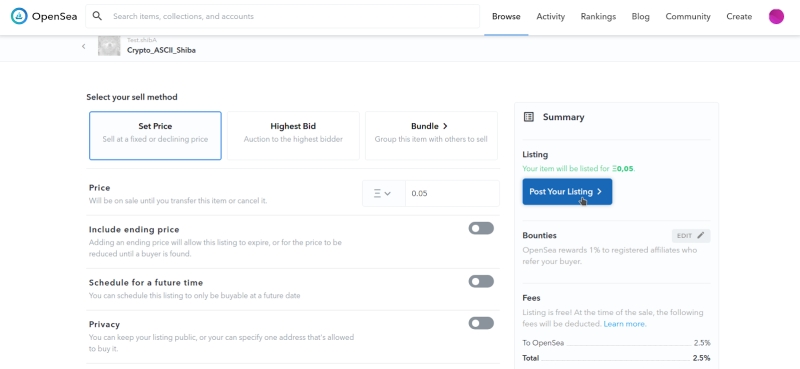Open the purple profile avatar
Image resolution: width=800 pixels, height=369 pixels.
point(776,16)
